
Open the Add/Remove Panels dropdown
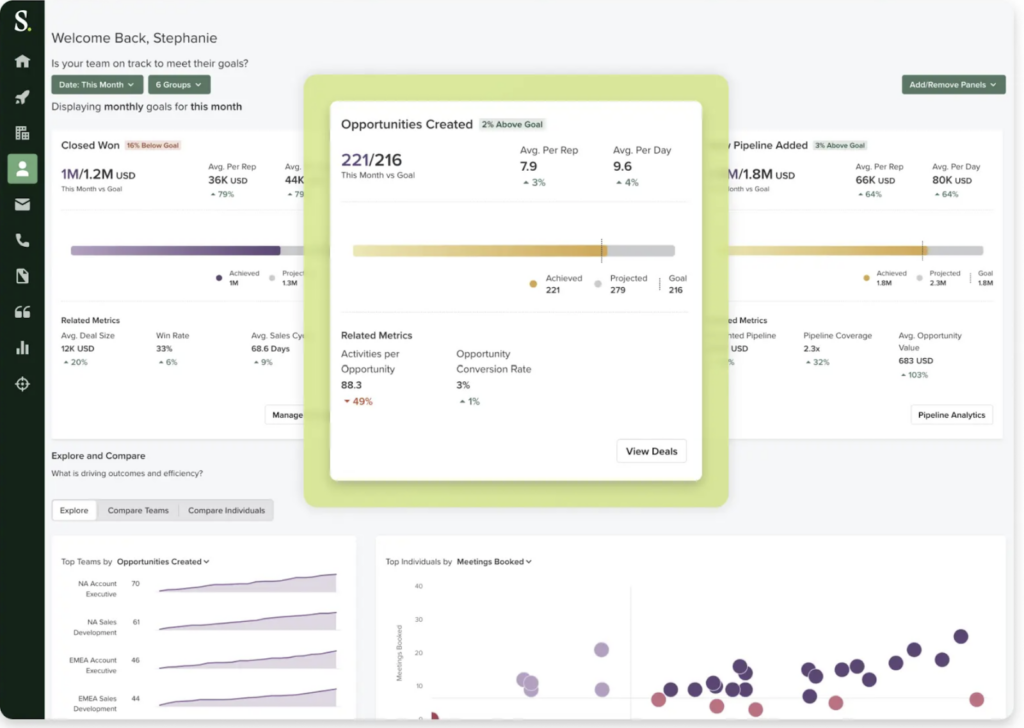[x=953, y=85]
